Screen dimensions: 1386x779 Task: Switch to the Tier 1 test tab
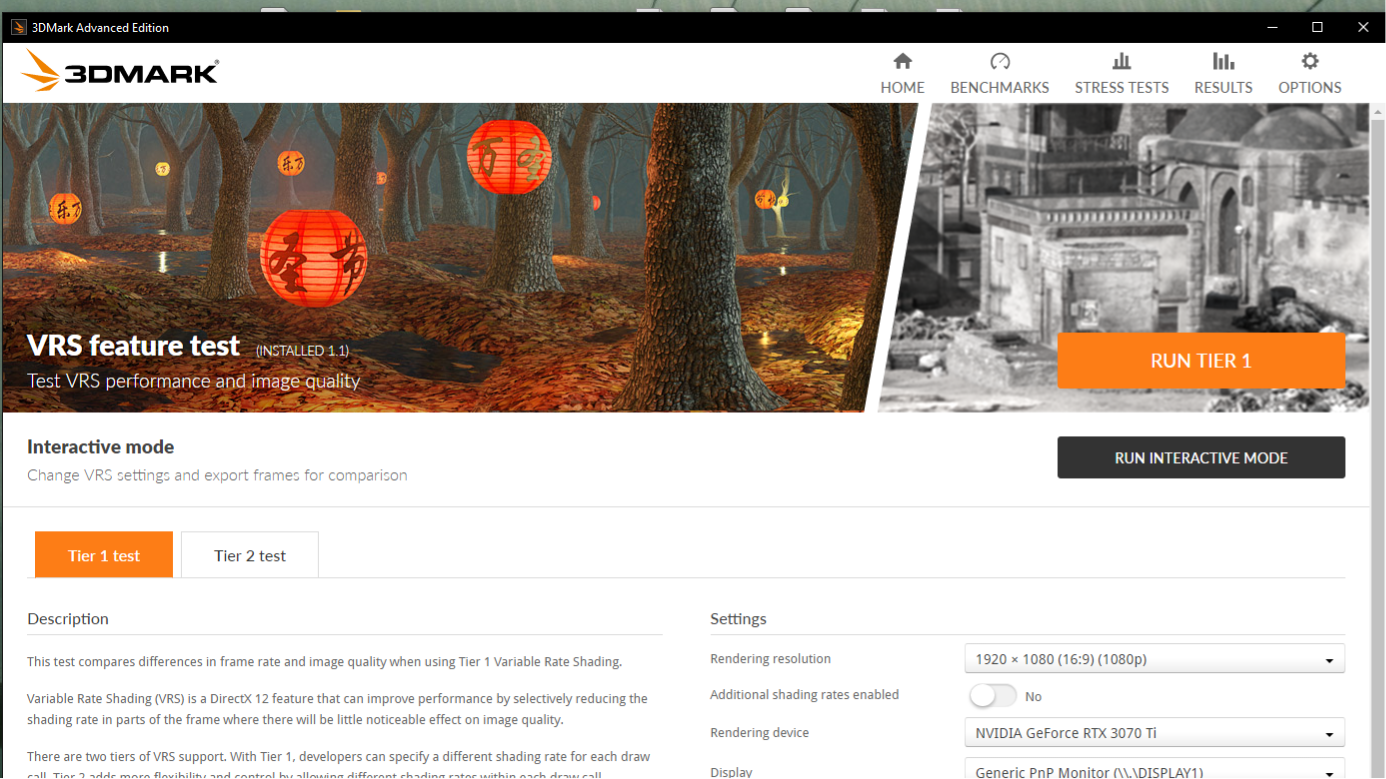coord(104,555)
